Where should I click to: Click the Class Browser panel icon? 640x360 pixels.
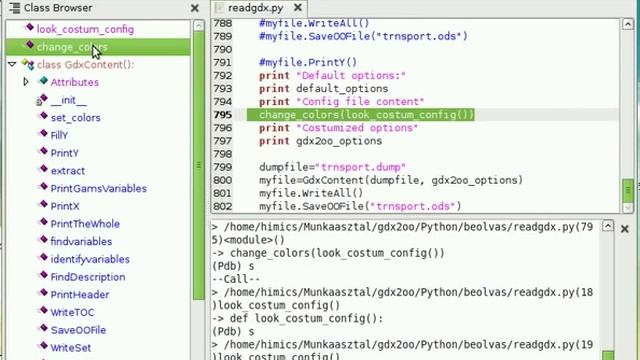point(15,8)
